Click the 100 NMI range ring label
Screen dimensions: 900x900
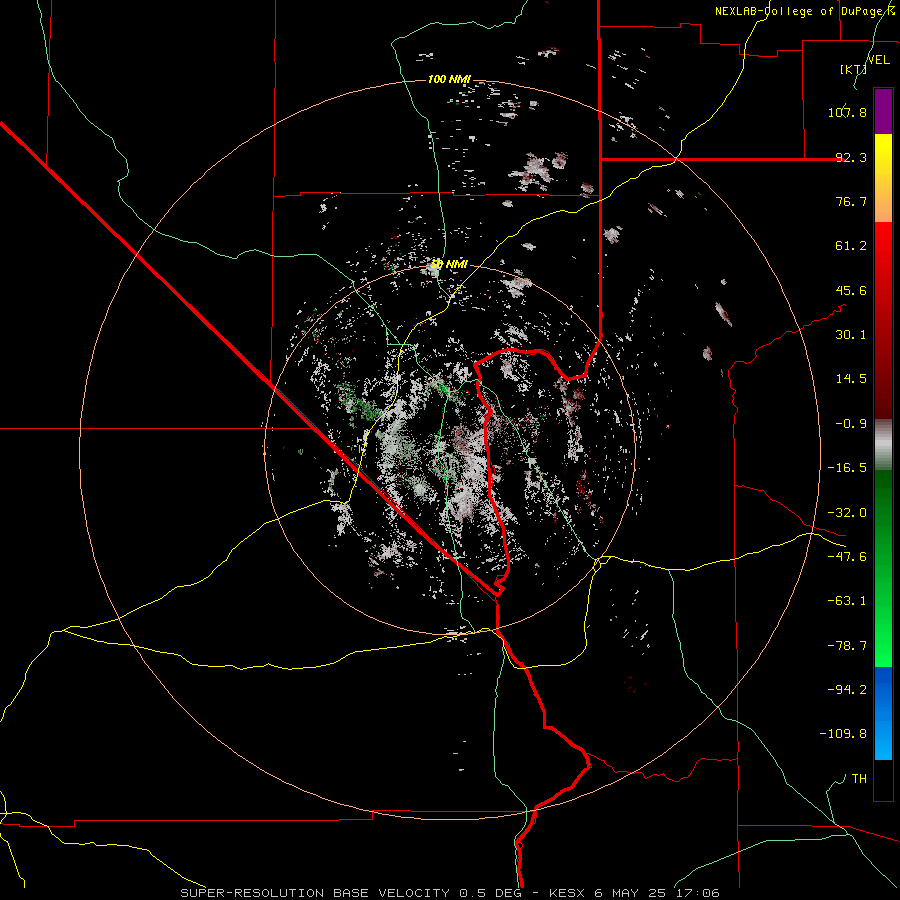pos(449,79)
